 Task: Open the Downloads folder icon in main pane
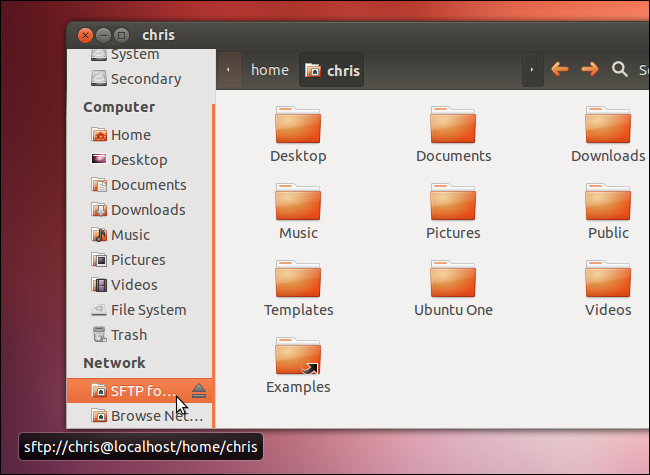608,125
